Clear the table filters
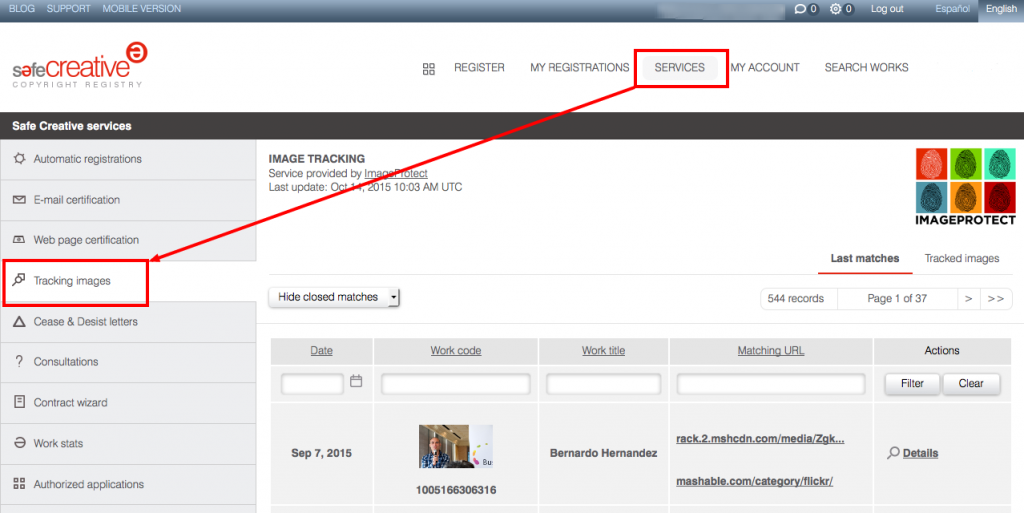This screenshot has width=1024, height=513. pos(971,383)
